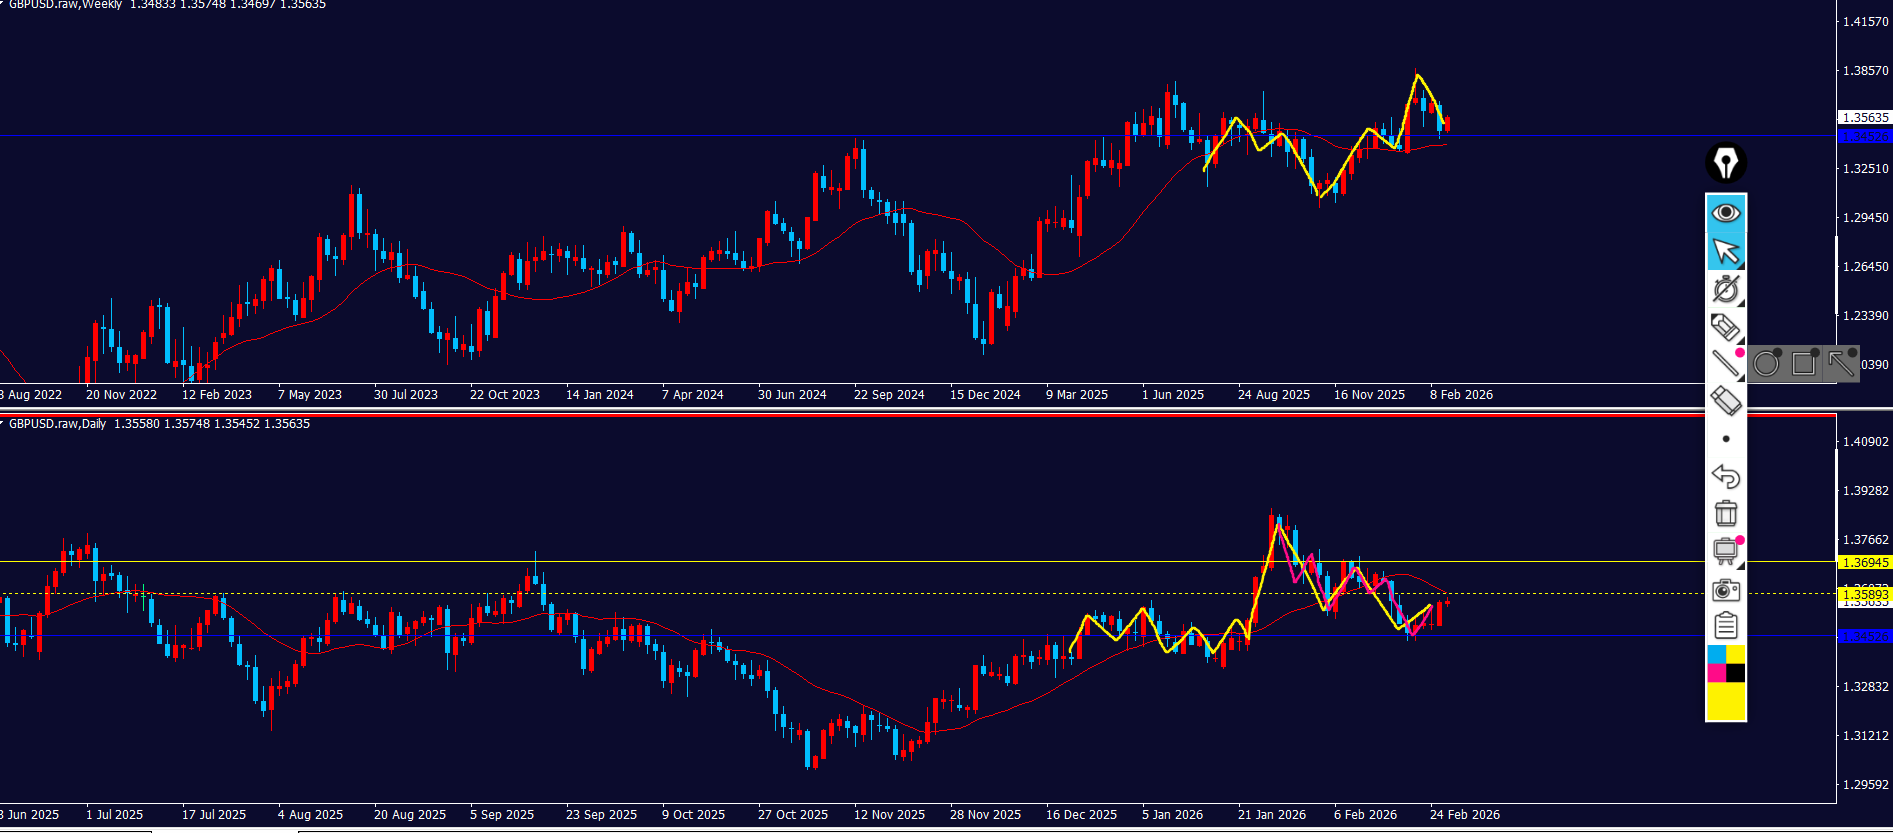1893x833 pixels.
Task: Switch to the cursor arrow mode
Action: point(1726,251)
